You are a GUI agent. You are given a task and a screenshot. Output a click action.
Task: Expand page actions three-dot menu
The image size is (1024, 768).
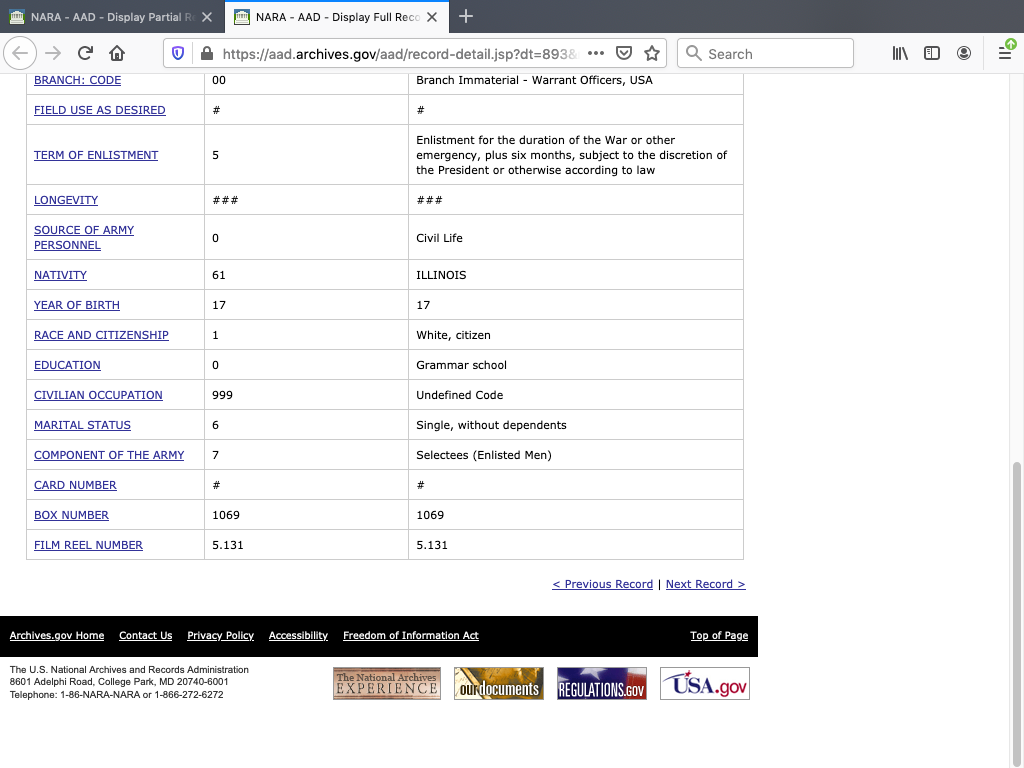coord(595,54)
